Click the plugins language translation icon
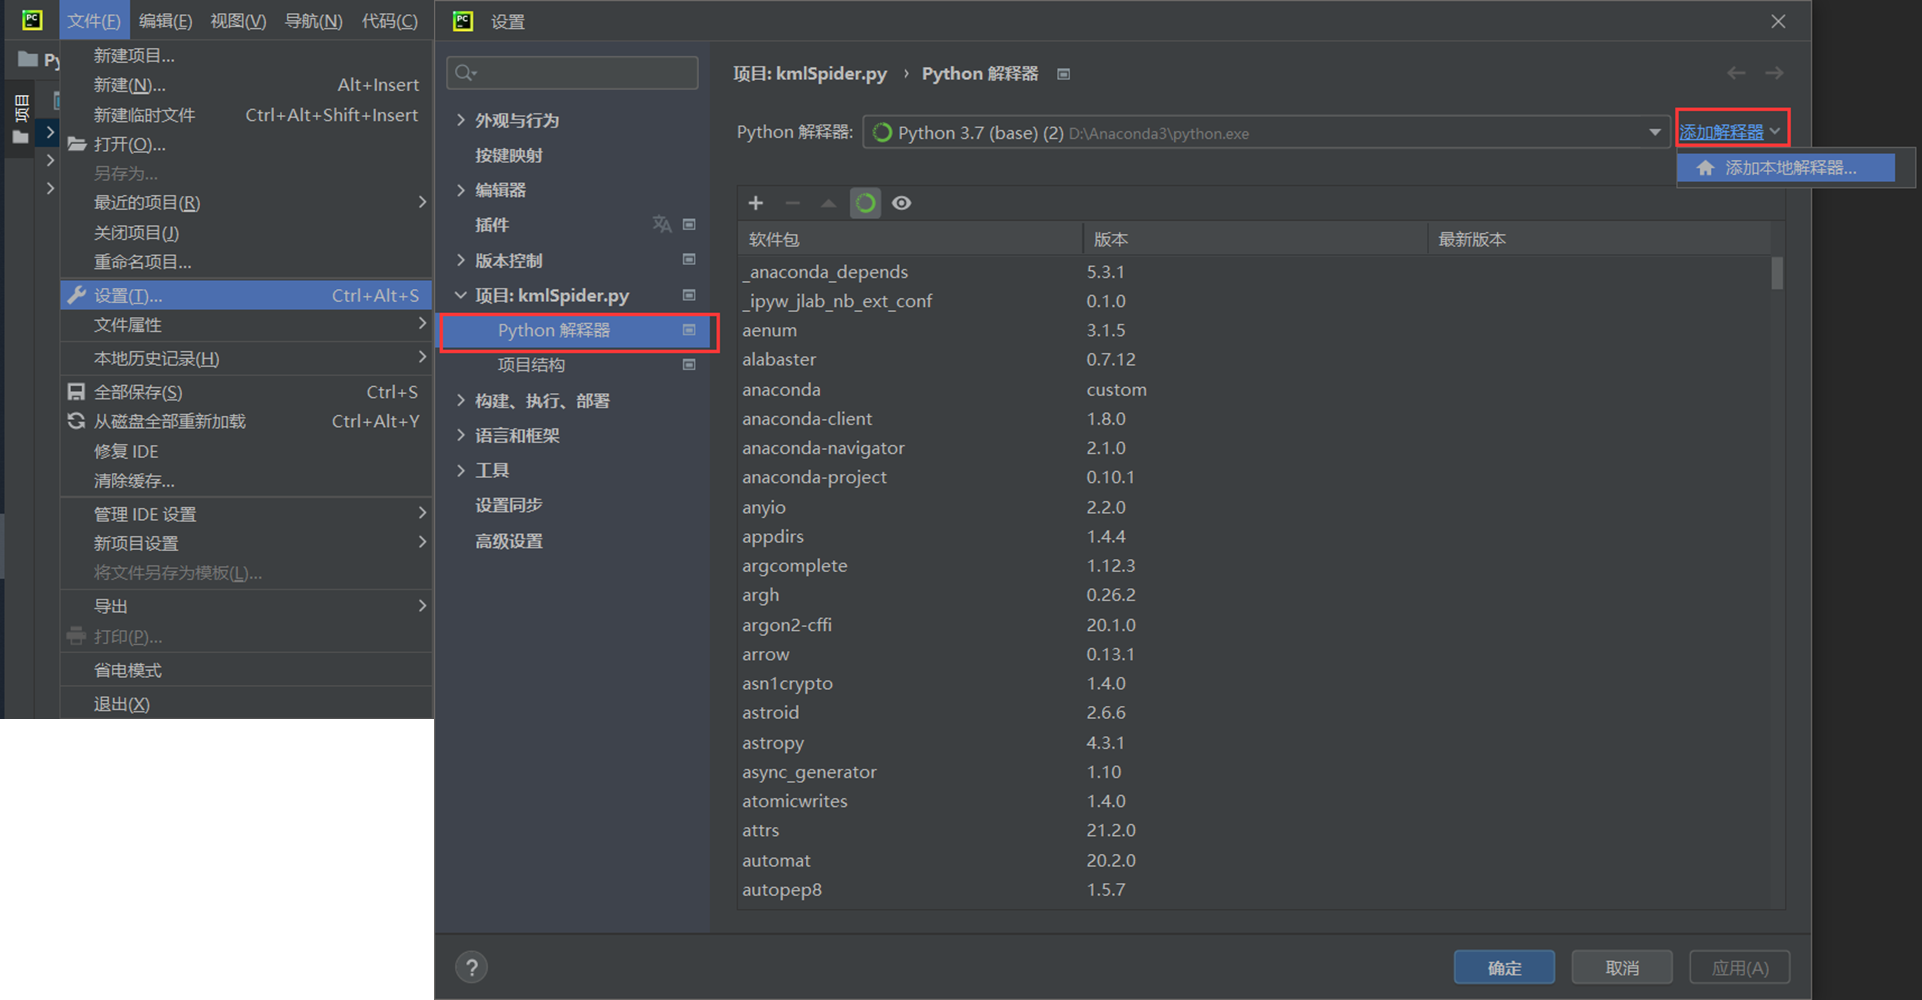Viewport: 1922px width, 1000px height. [x=661, y=224]
